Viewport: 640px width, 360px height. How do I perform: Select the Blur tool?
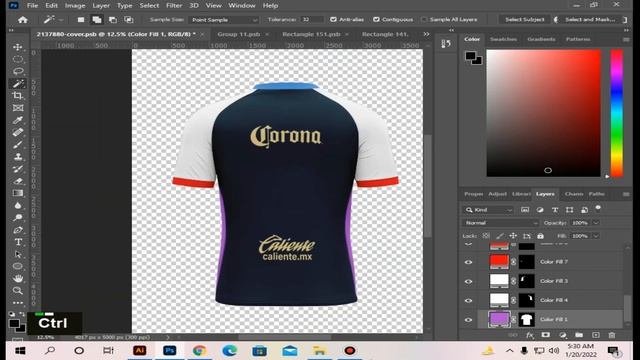click(x=18, y=205)
